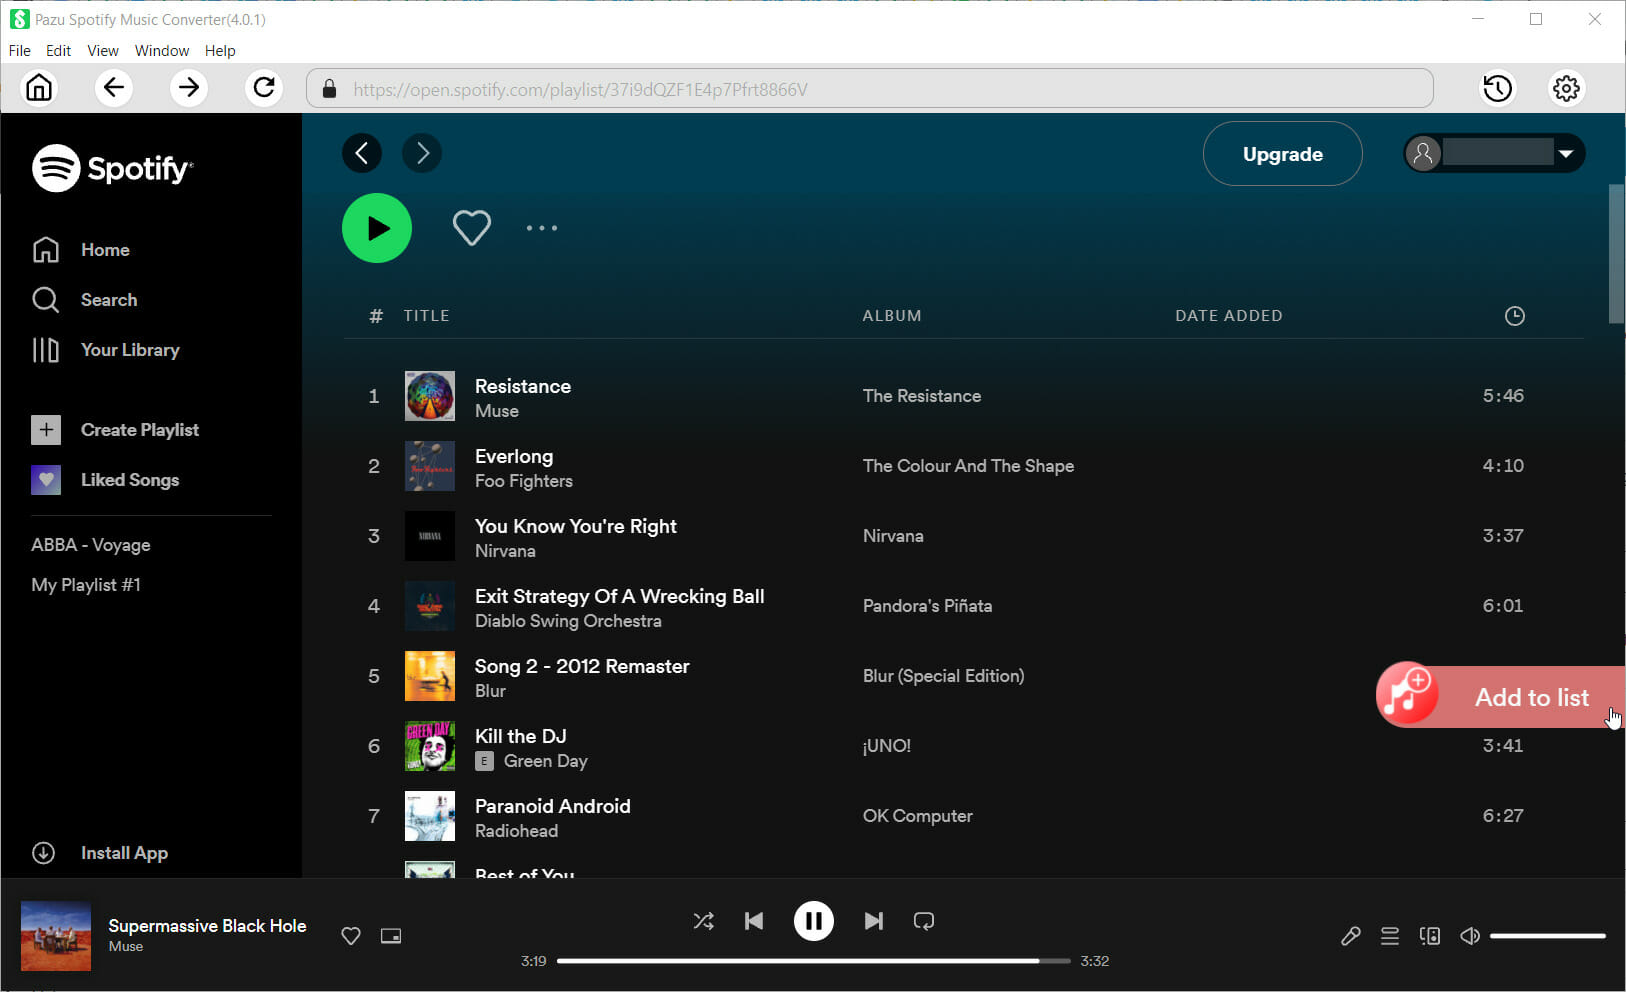Screen dimensions: 1626x992
Task: Open the Help menu
Action: tap(220, 50)
